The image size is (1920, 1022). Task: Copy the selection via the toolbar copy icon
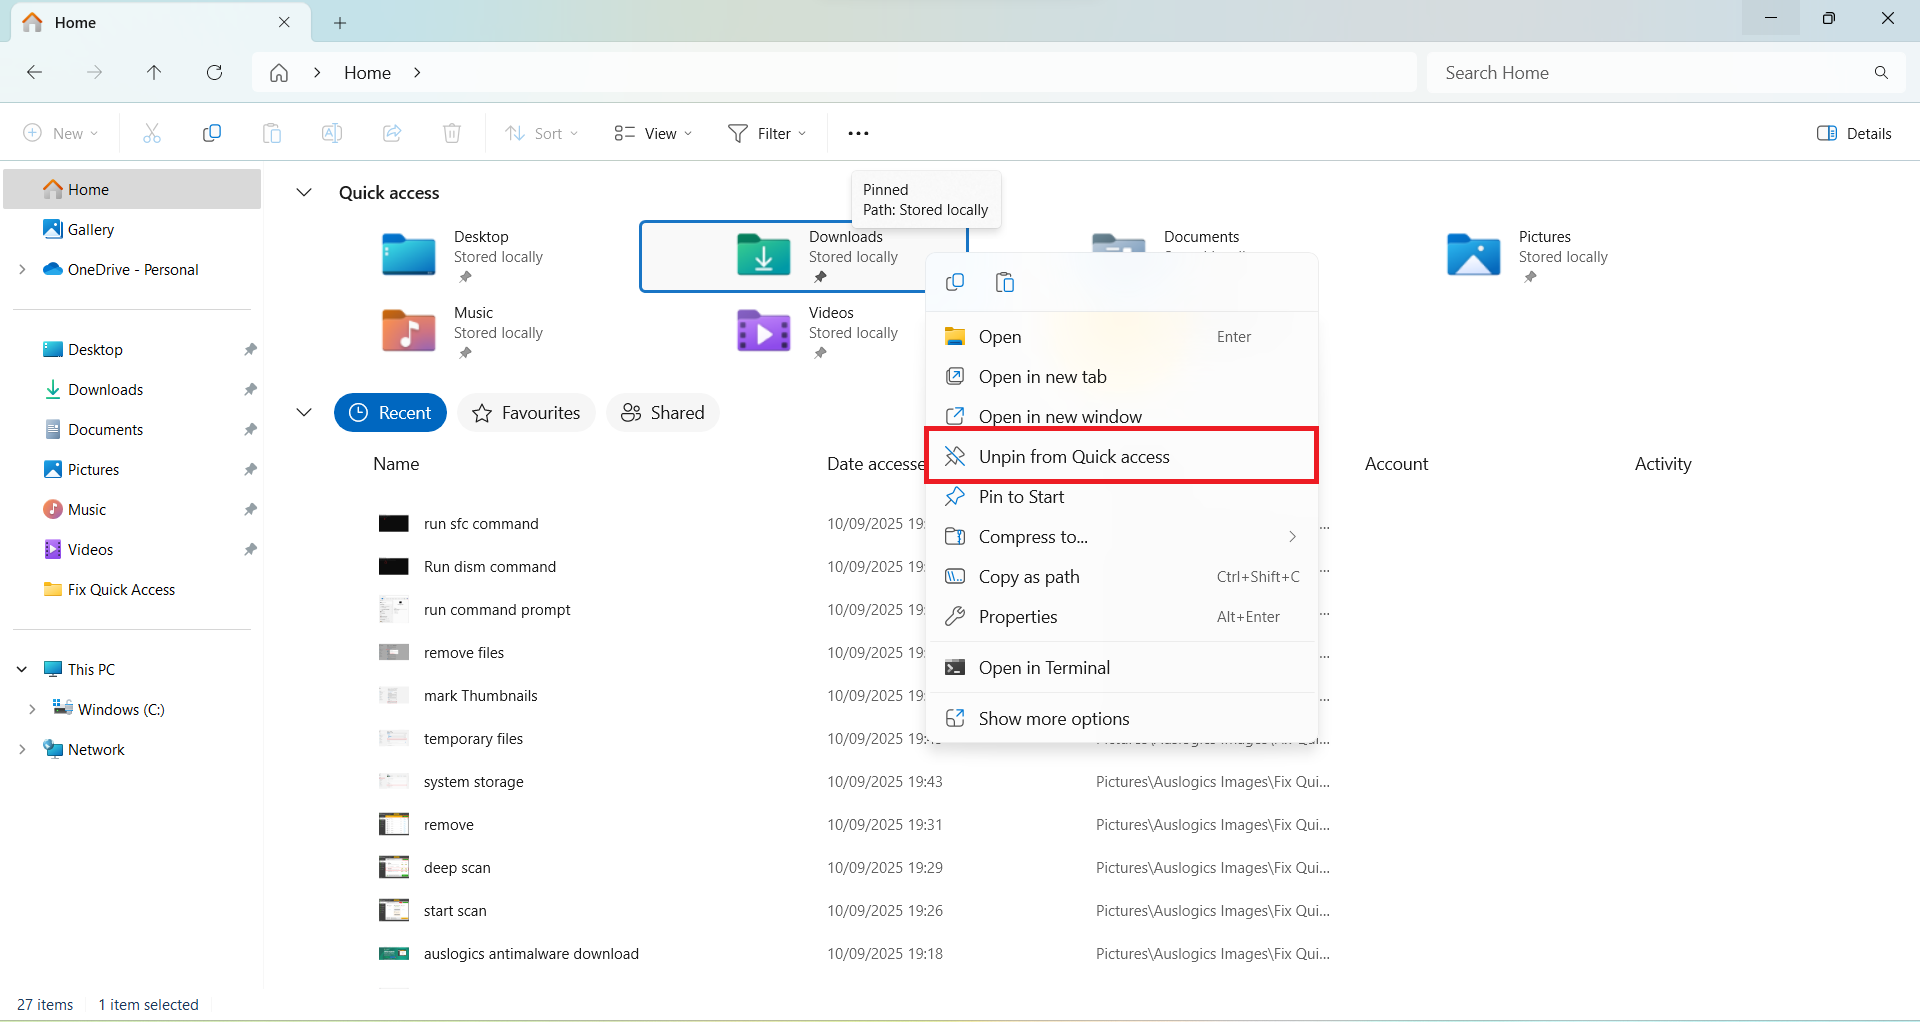tap(211, 132)
